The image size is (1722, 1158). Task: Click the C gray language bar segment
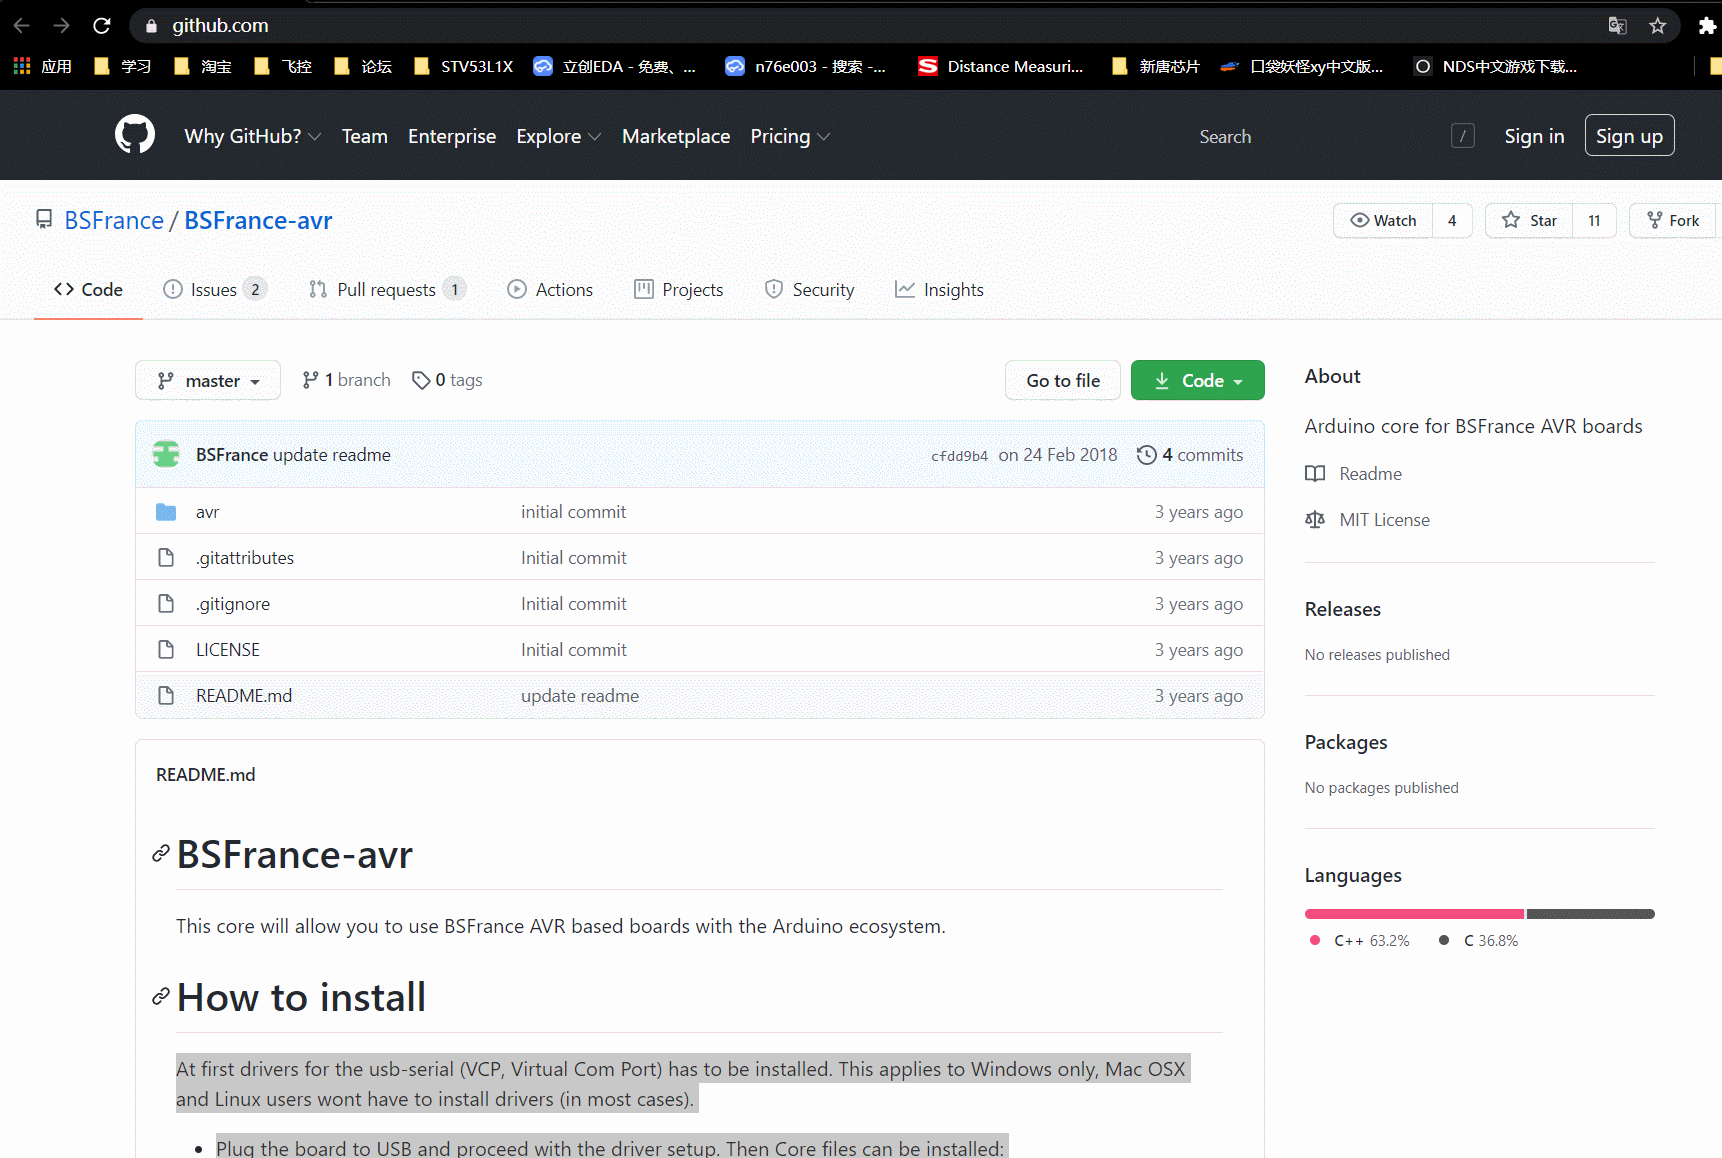[x=1590, y=914]
